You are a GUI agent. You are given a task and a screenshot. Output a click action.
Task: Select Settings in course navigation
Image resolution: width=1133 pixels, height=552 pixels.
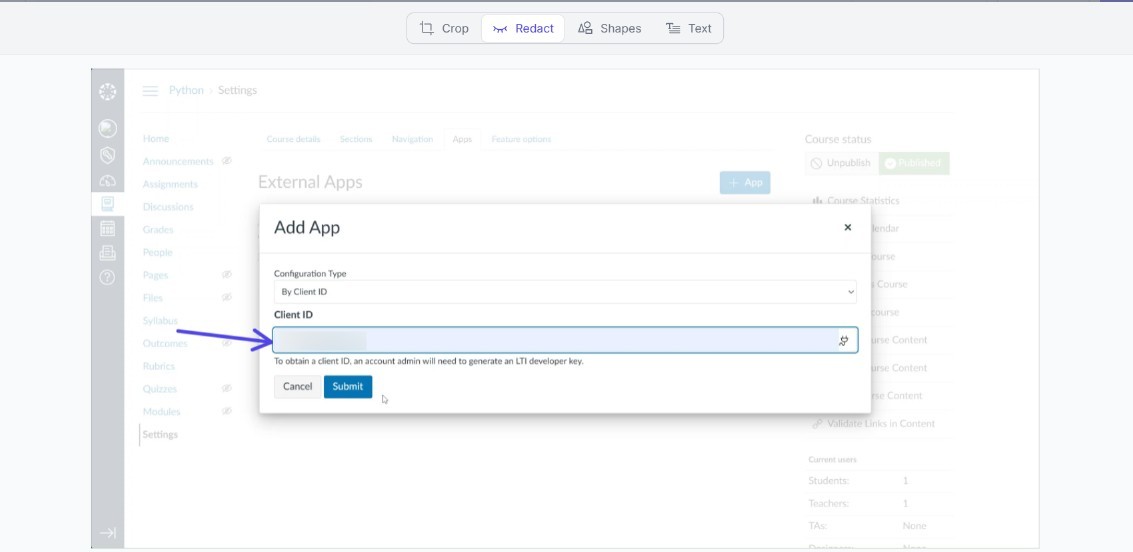click(160, 434)
